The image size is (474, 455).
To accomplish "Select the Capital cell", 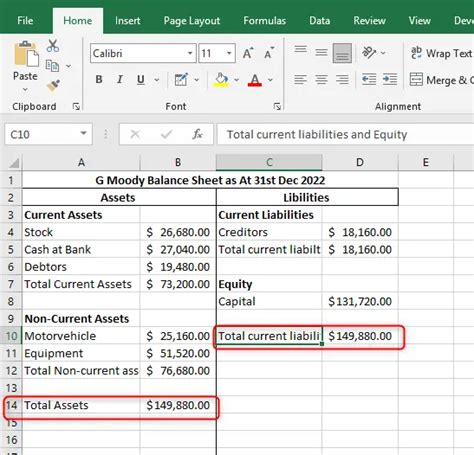I will click(269, 302).
